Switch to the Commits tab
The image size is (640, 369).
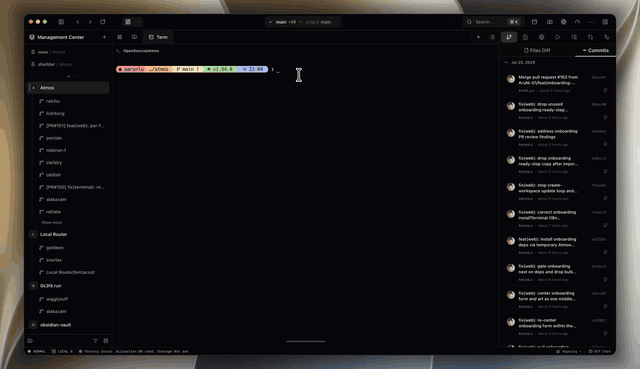tap(596, 50)
